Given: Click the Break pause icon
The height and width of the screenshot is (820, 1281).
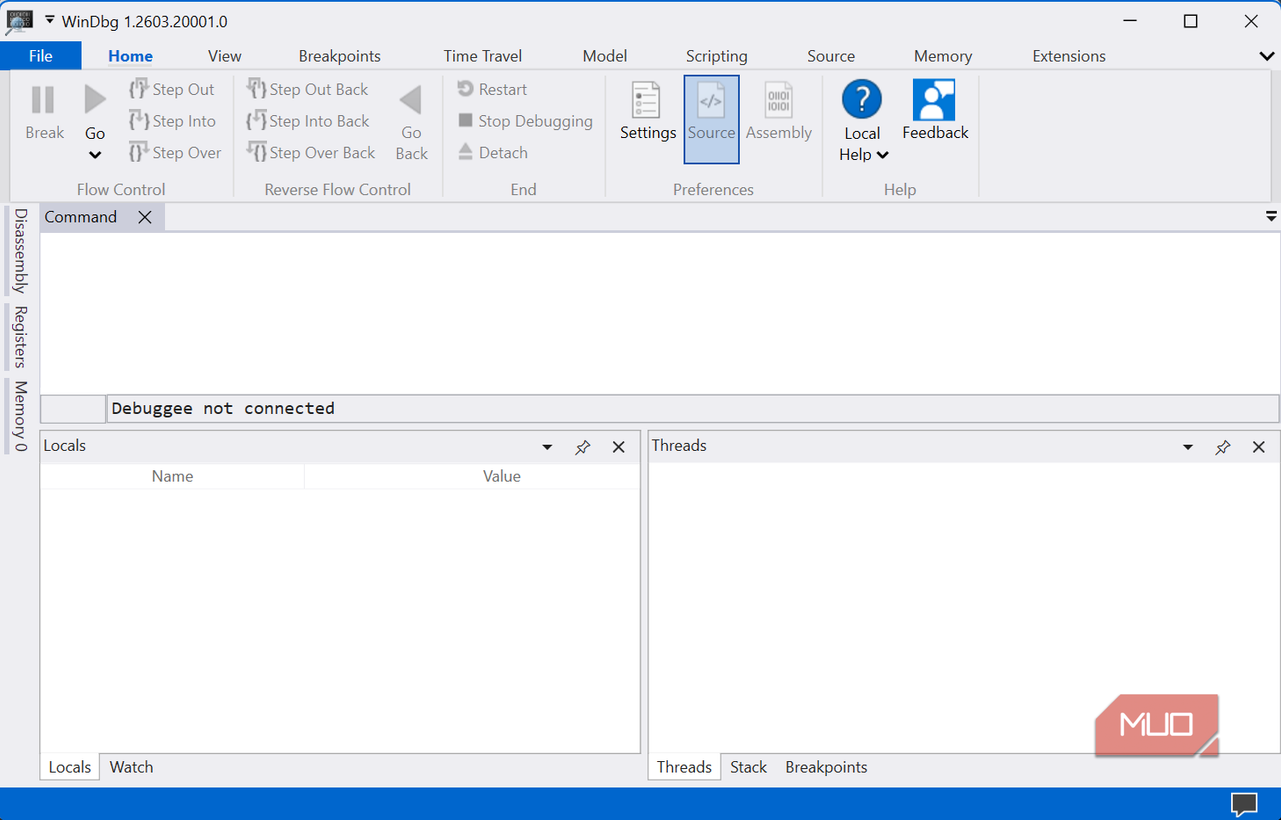Looking at the screenshot, I should coord(43,100).
